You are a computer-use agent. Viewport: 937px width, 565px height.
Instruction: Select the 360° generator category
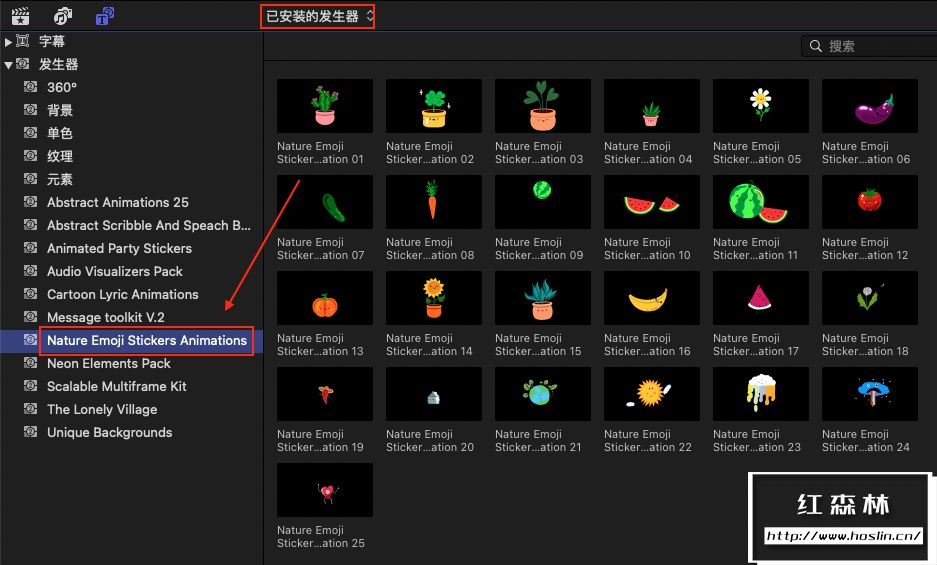pos(131,87)
